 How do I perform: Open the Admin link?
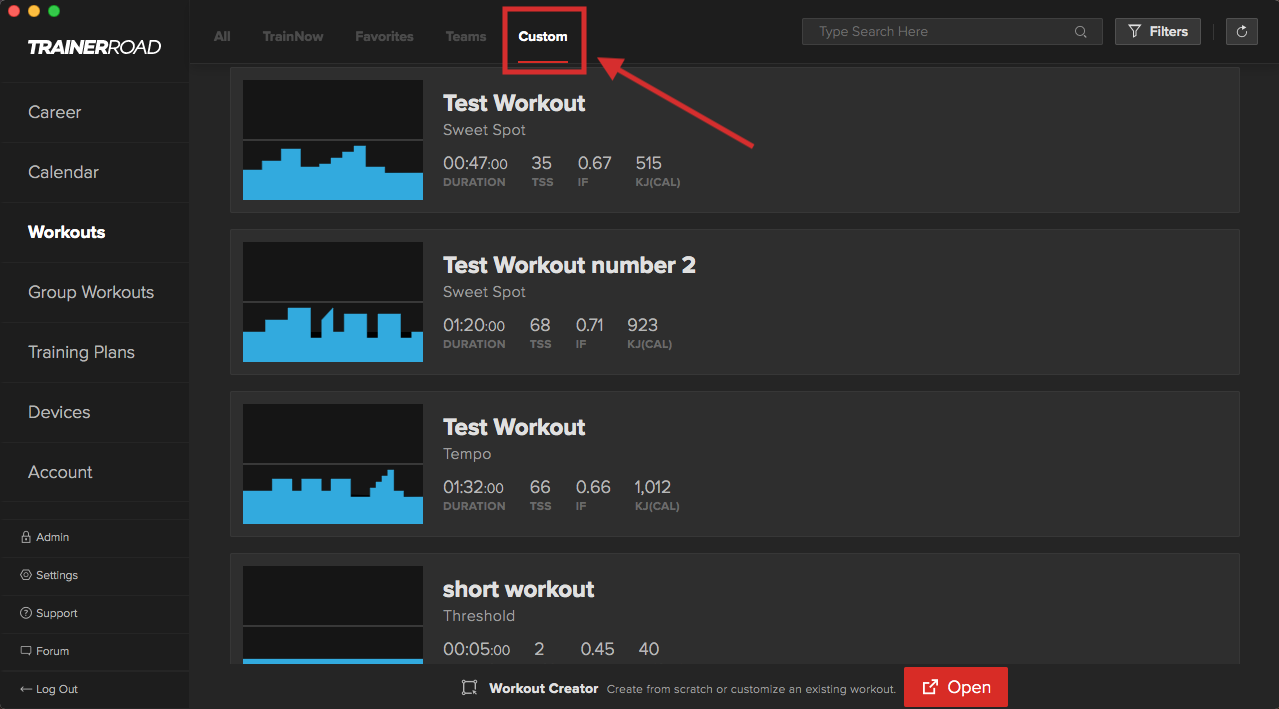point(53,537)
